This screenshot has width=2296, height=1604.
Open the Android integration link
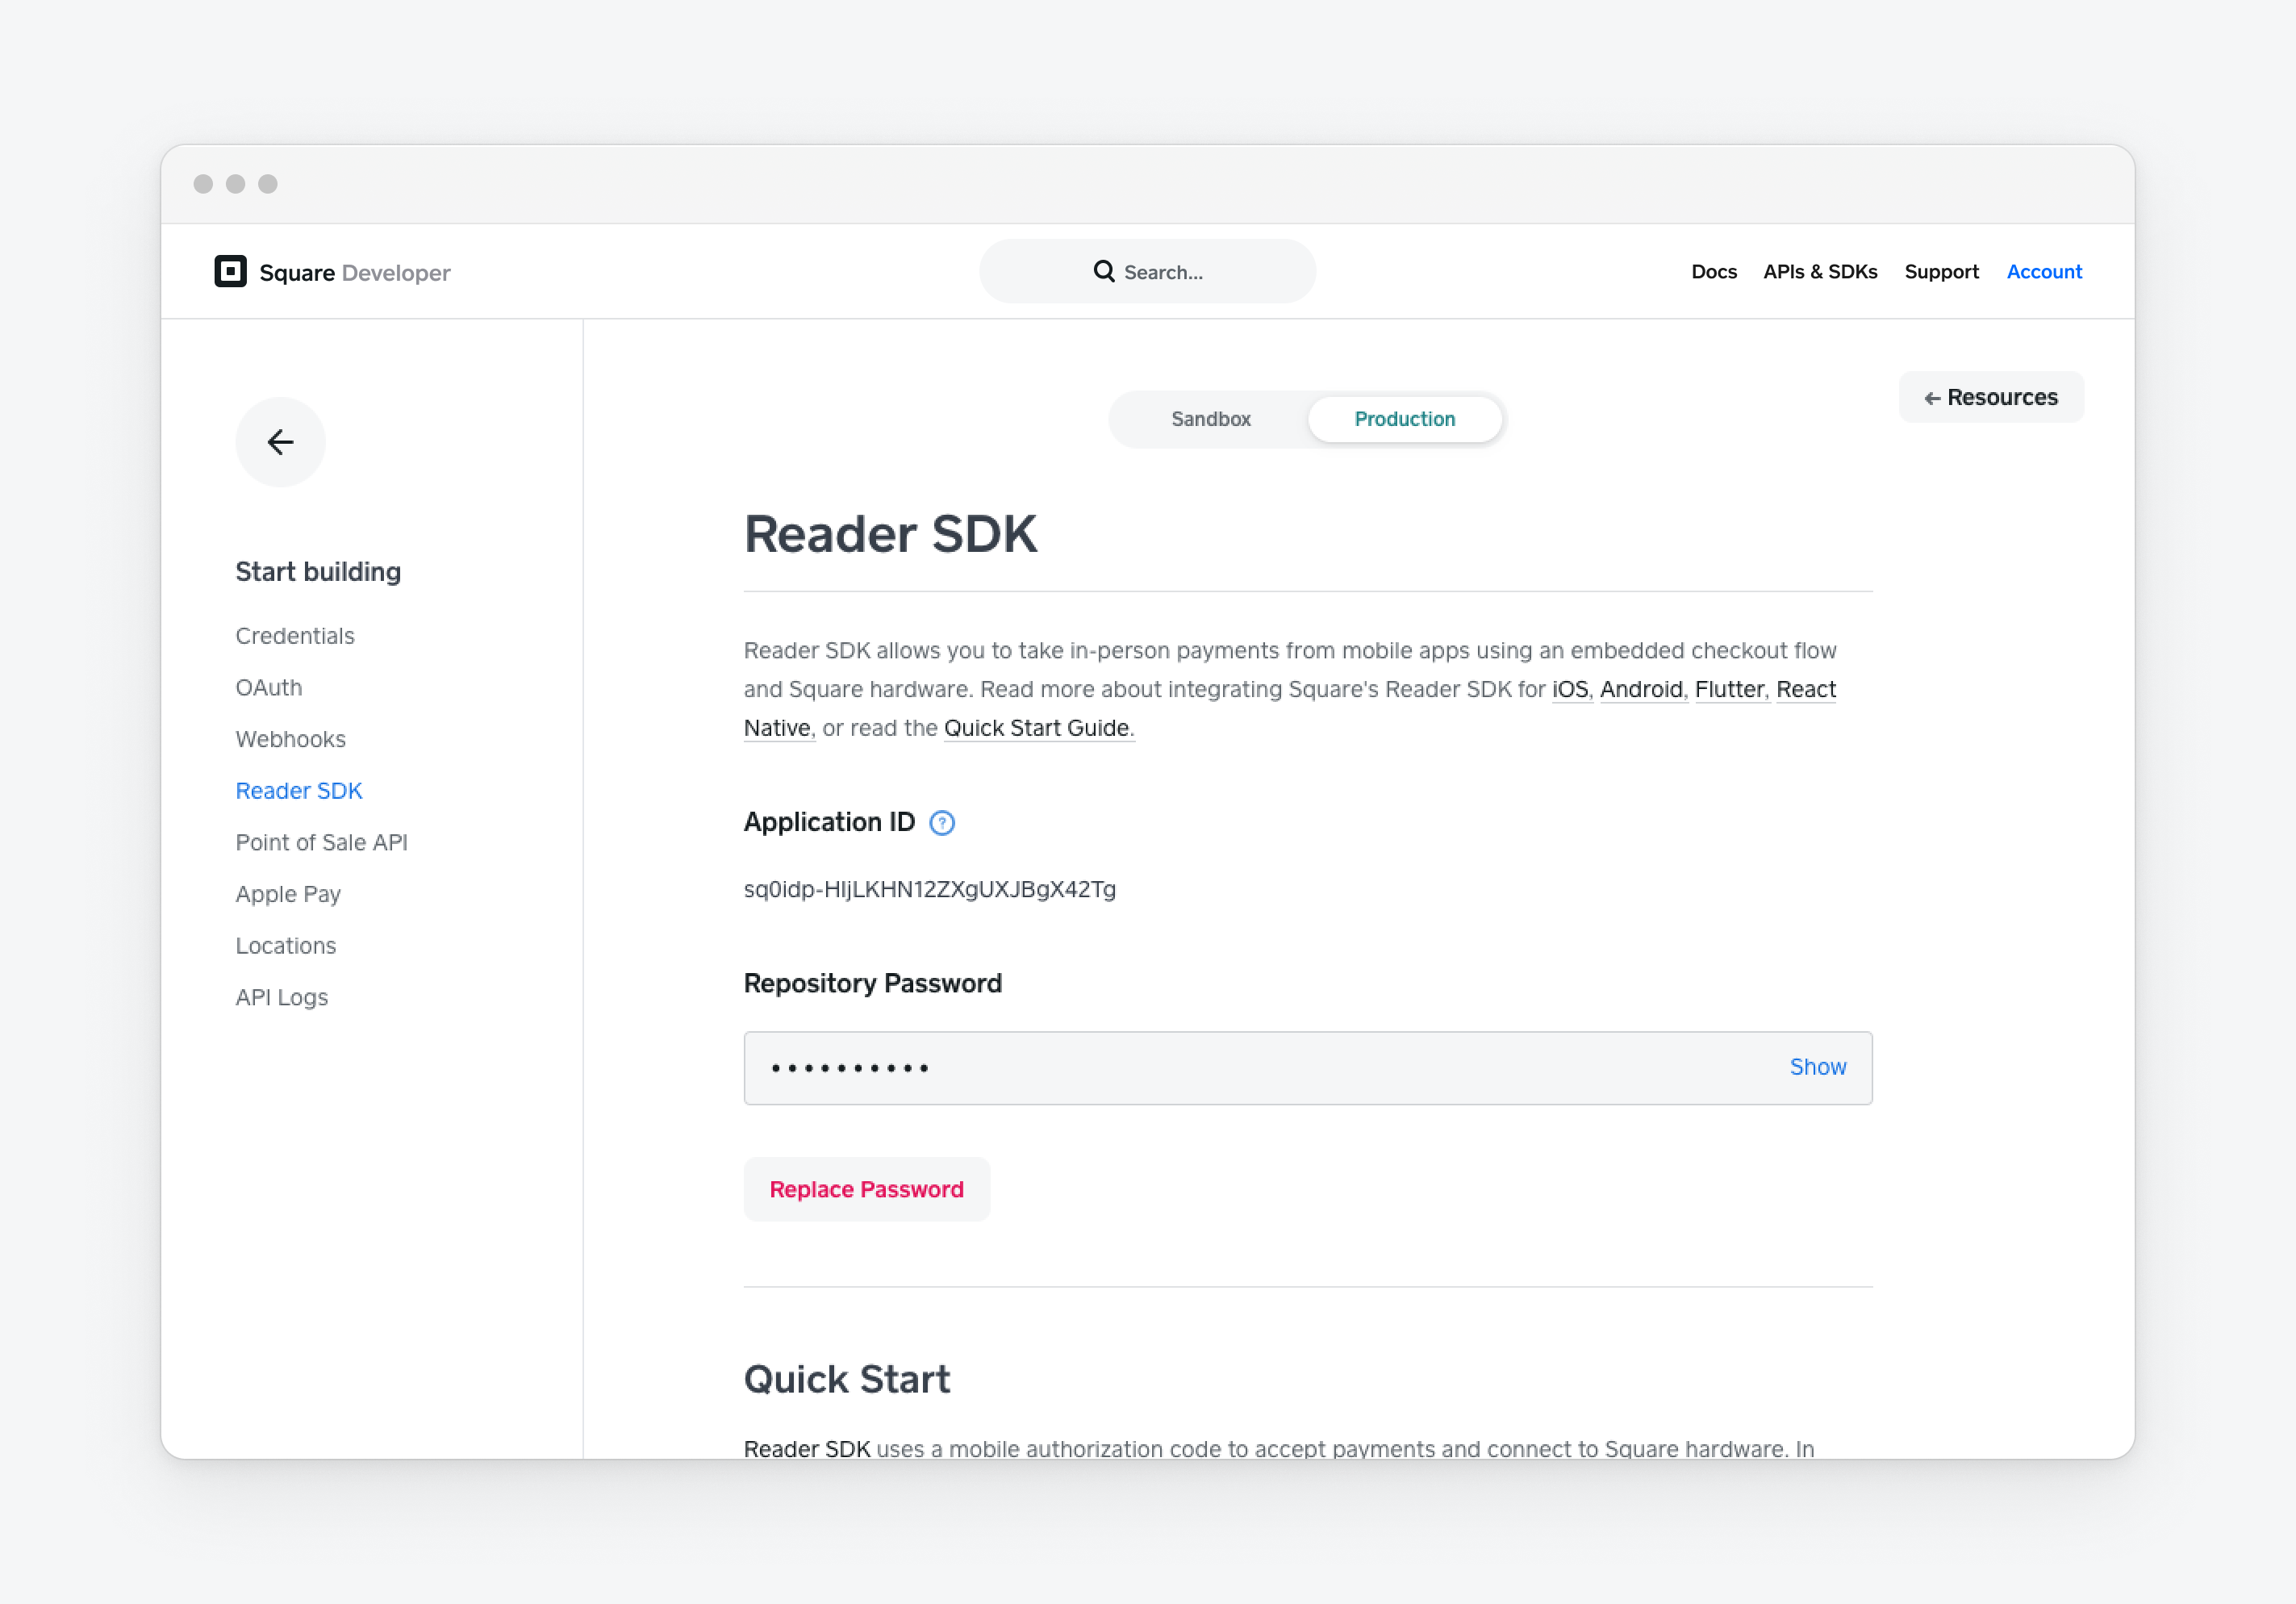pos(1640,689)
